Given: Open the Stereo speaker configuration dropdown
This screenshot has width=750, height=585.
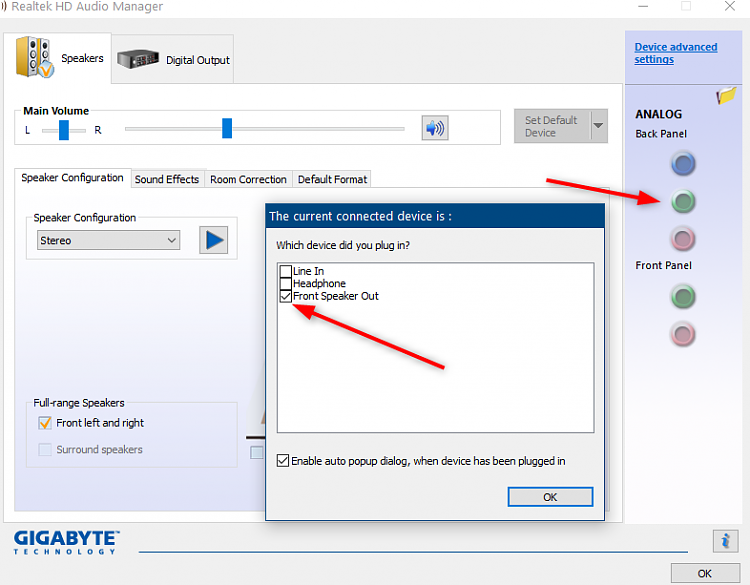Looking at the screenshot, I should pyautogui.click(x=109, y=240).
